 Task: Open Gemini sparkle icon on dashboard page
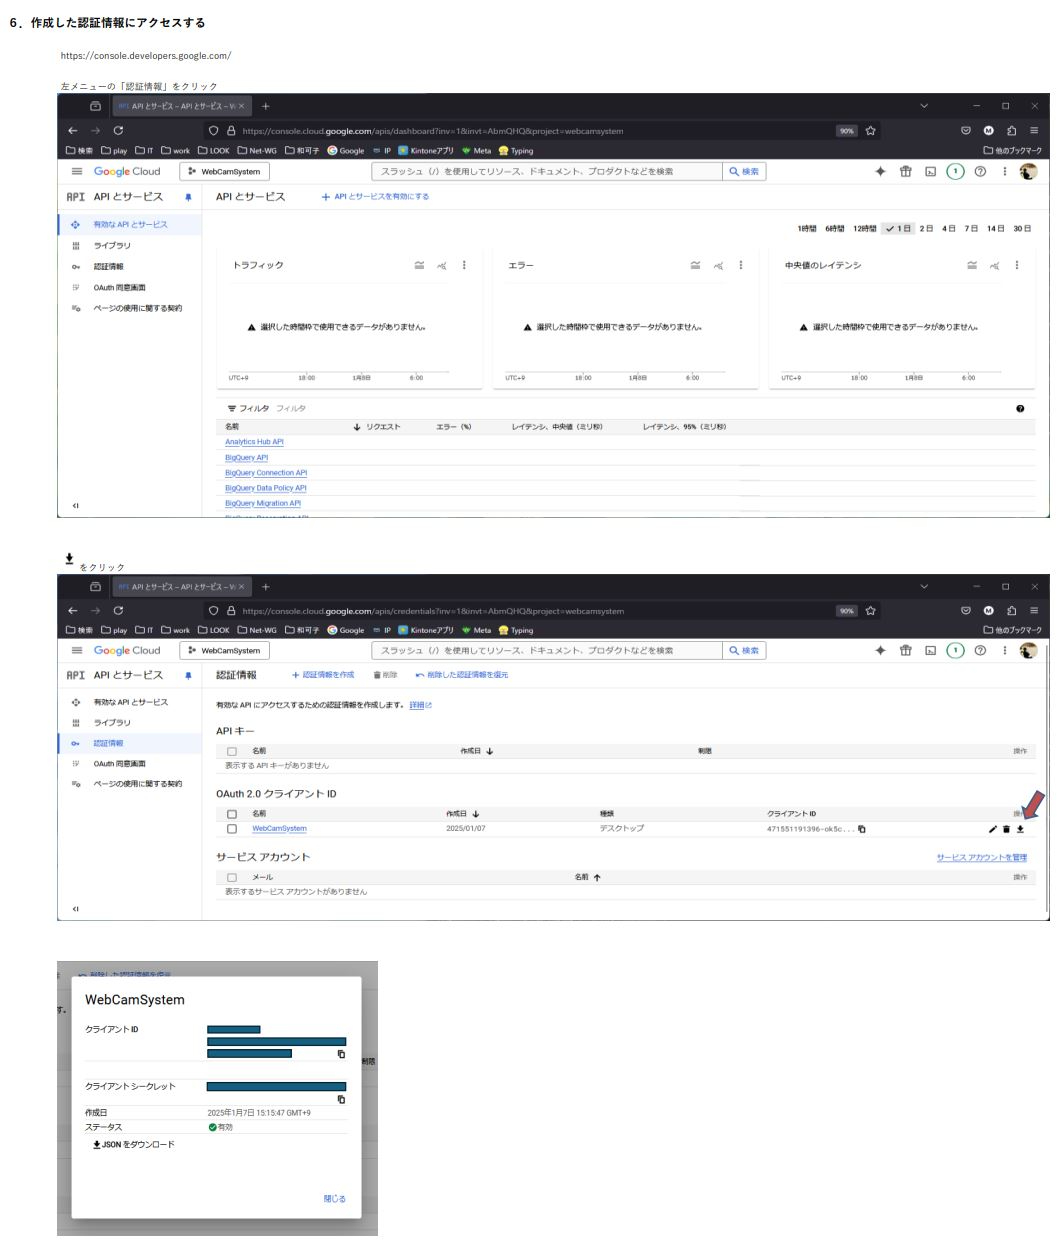pyautogui.click(x=881, y=172)
